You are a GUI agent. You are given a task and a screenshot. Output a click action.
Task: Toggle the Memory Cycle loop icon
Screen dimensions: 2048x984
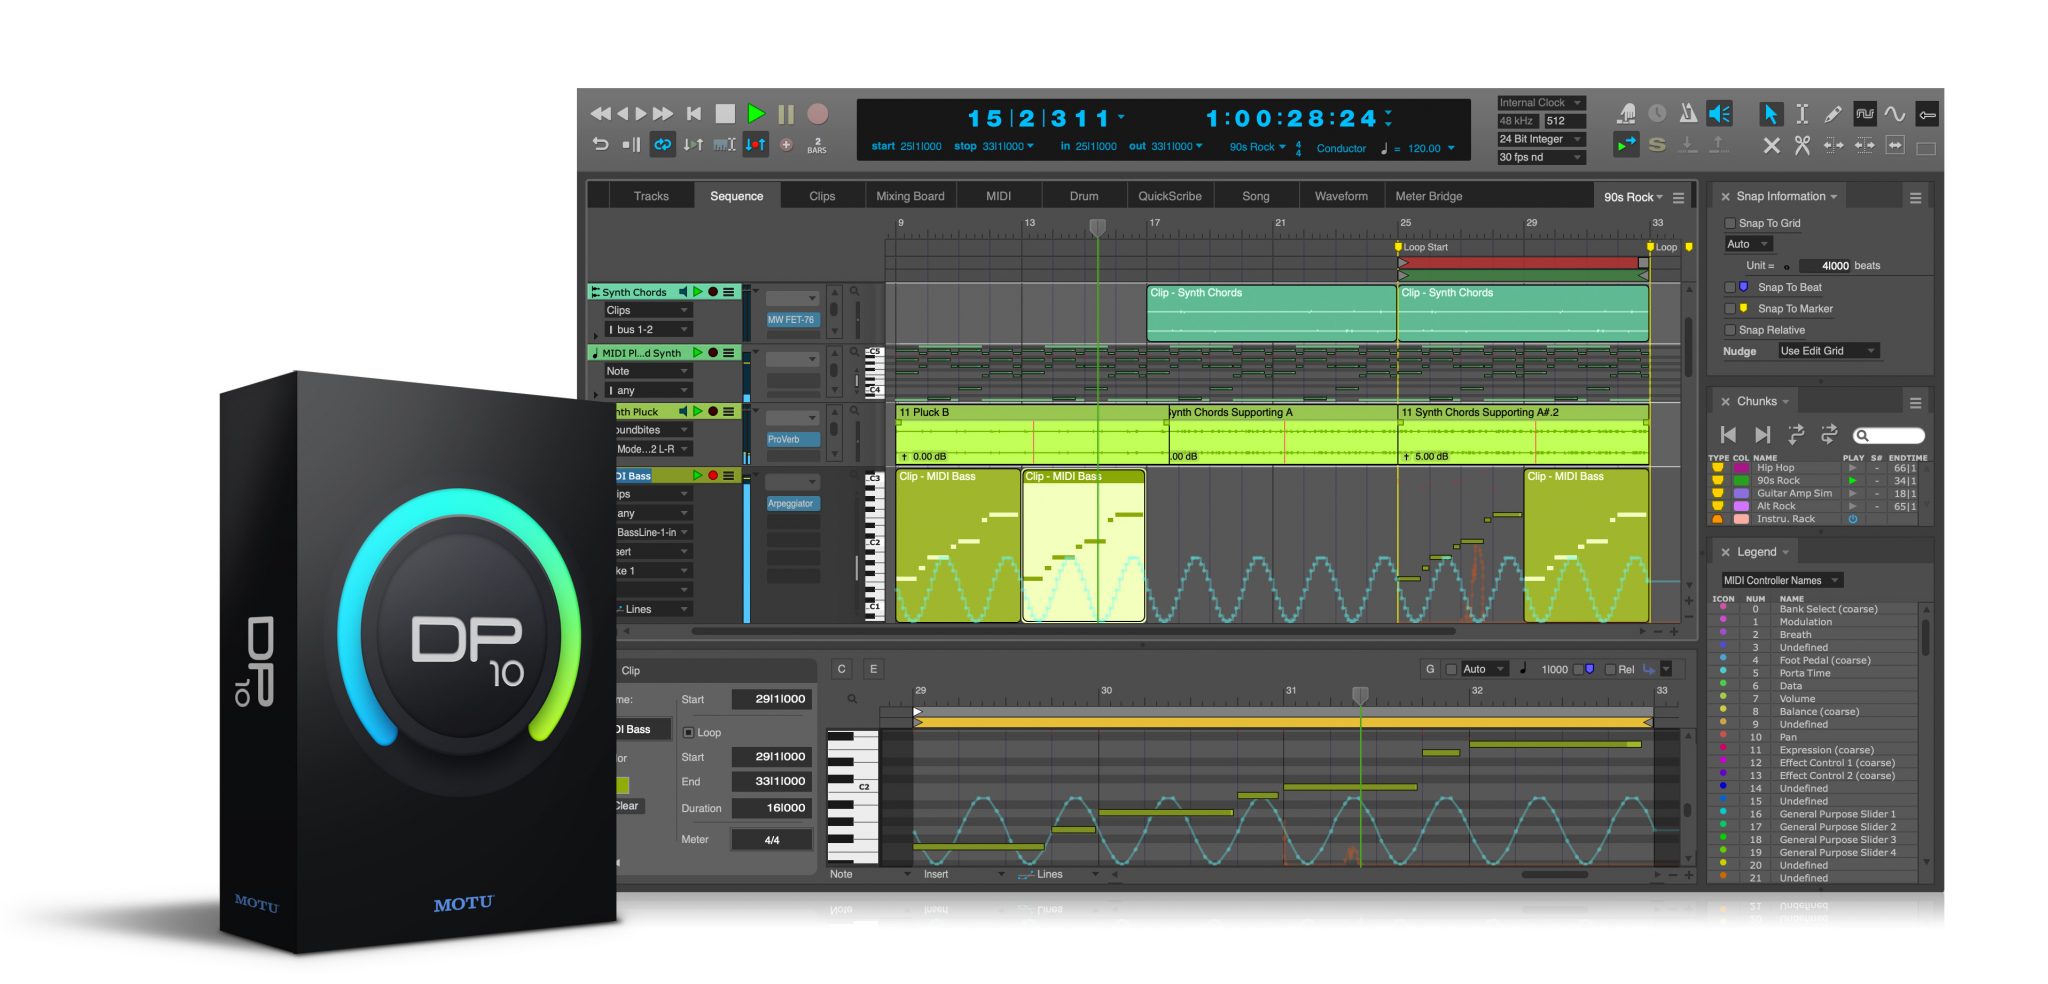[x=662, y=145]
